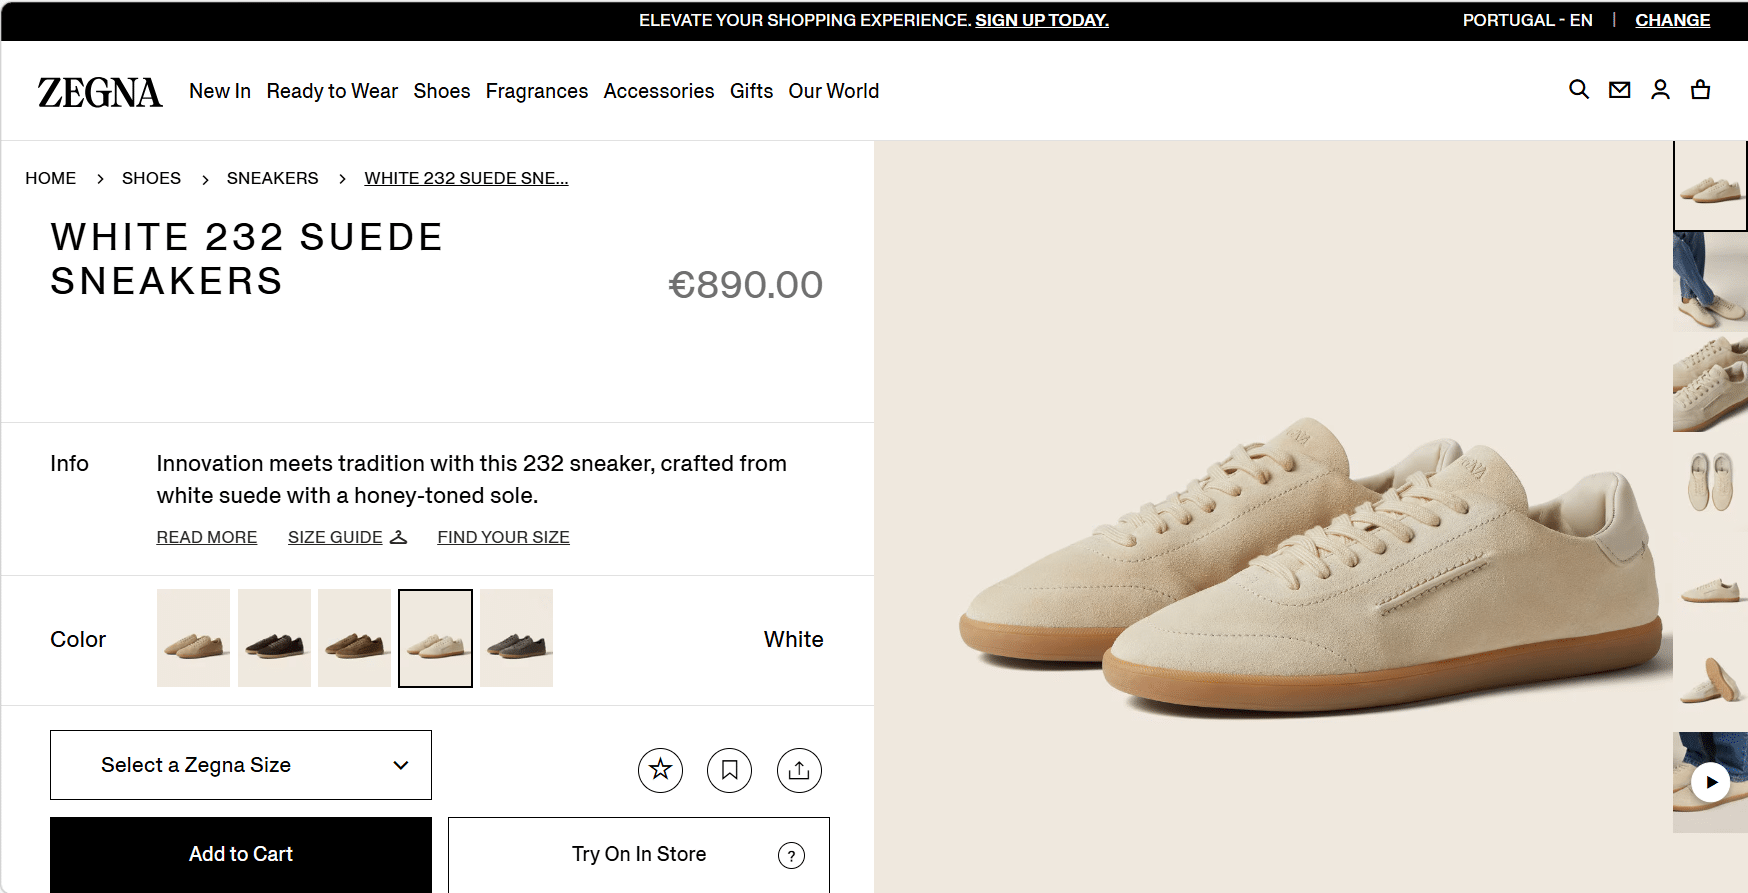Viewport: 1748px width, 893px height.
Task: Select the dark brown sneaker color swatch
Action: (274, 638)
